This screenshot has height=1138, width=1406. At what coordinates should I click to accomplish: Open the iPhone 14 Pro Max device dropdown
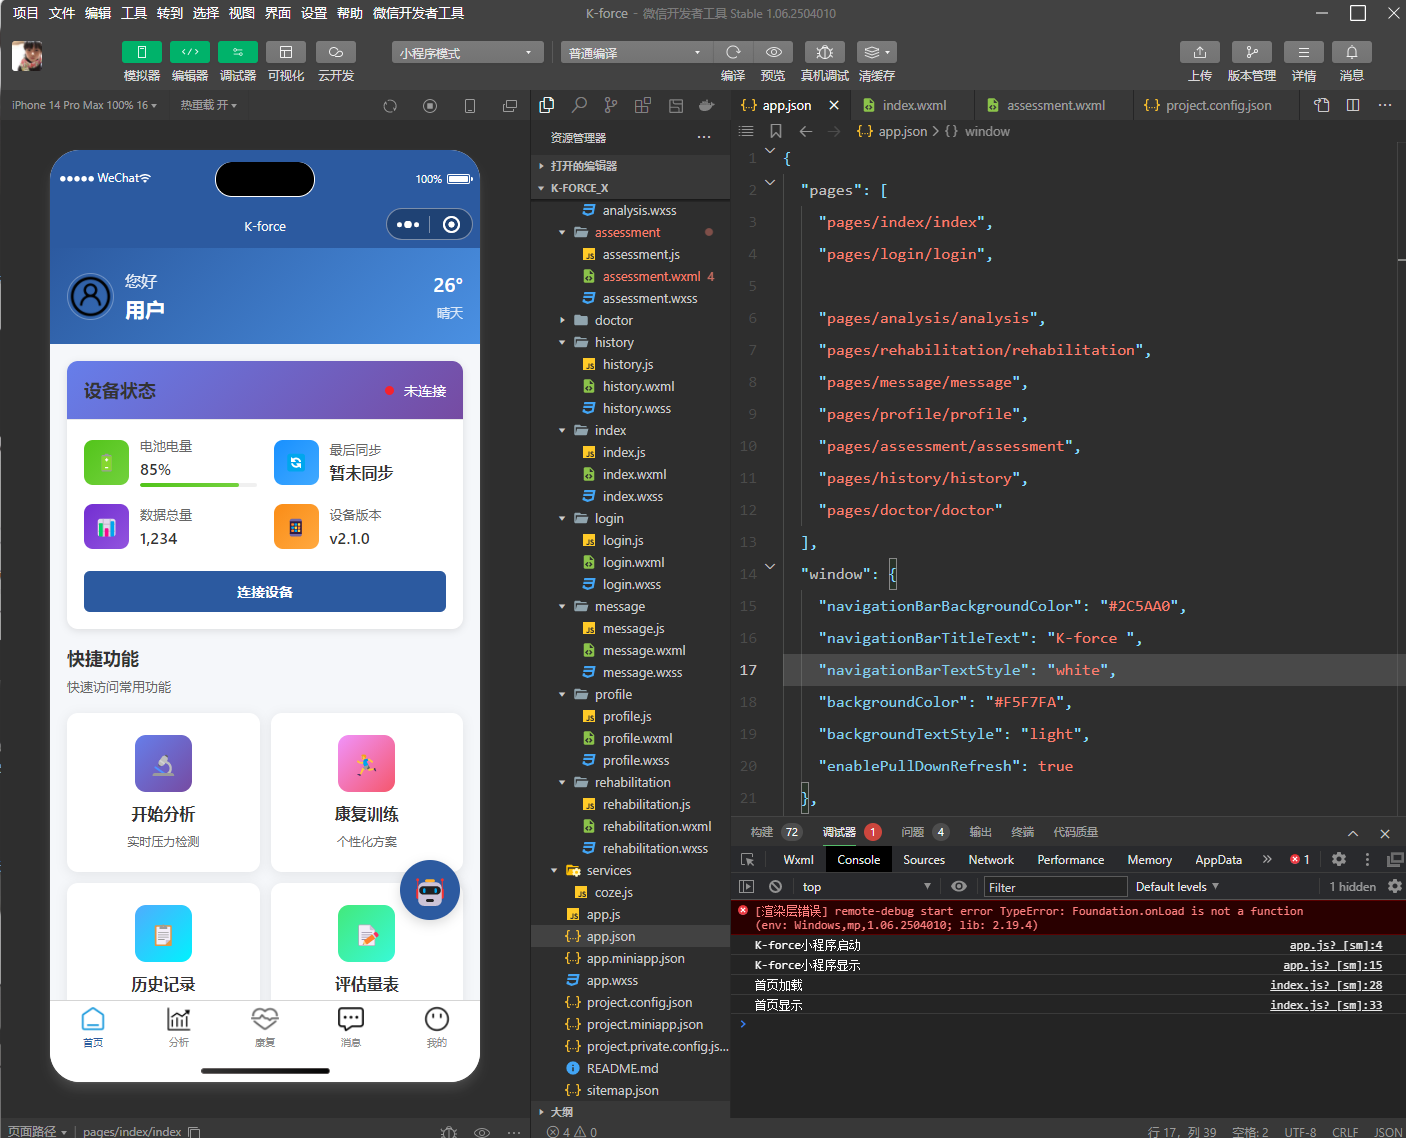84,105
